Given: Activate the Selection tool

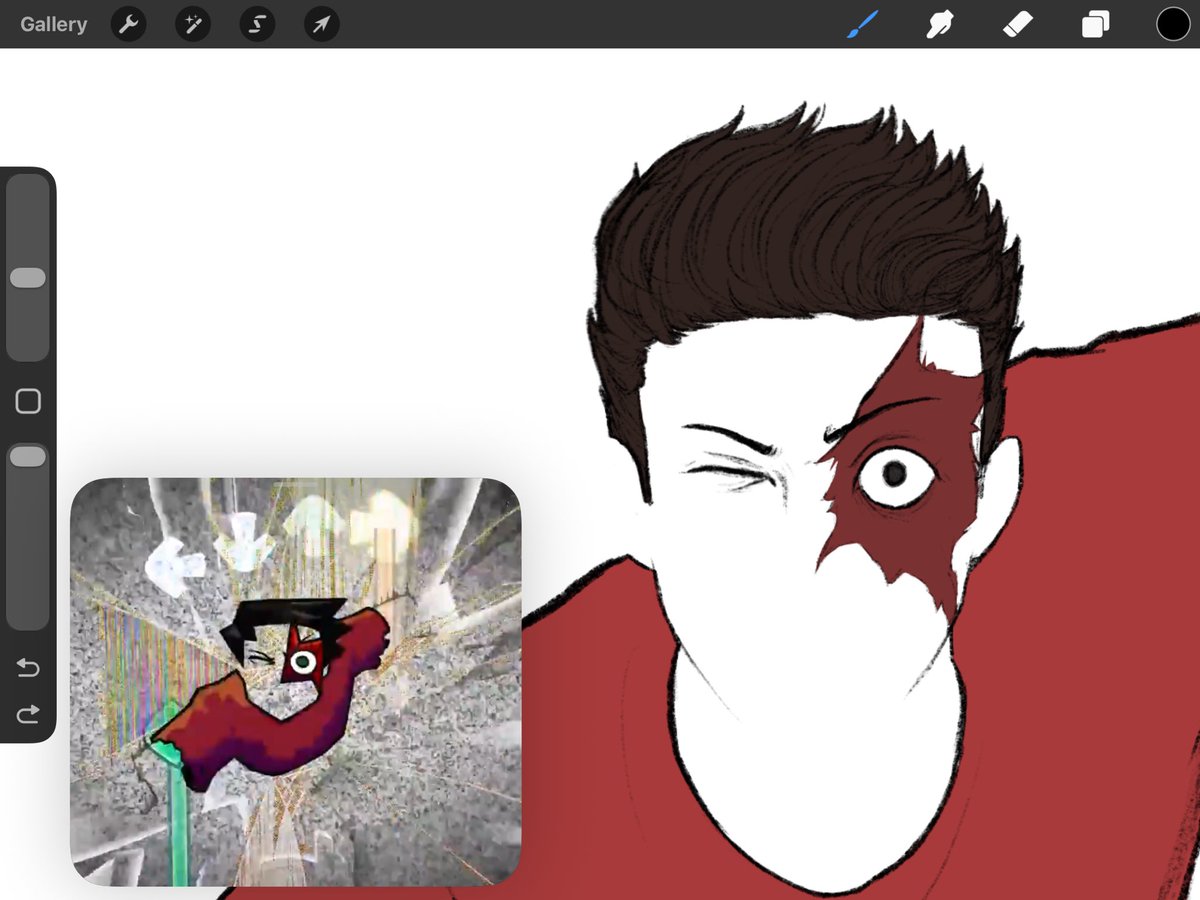Looking at the screenshot, I should point(257,24).
